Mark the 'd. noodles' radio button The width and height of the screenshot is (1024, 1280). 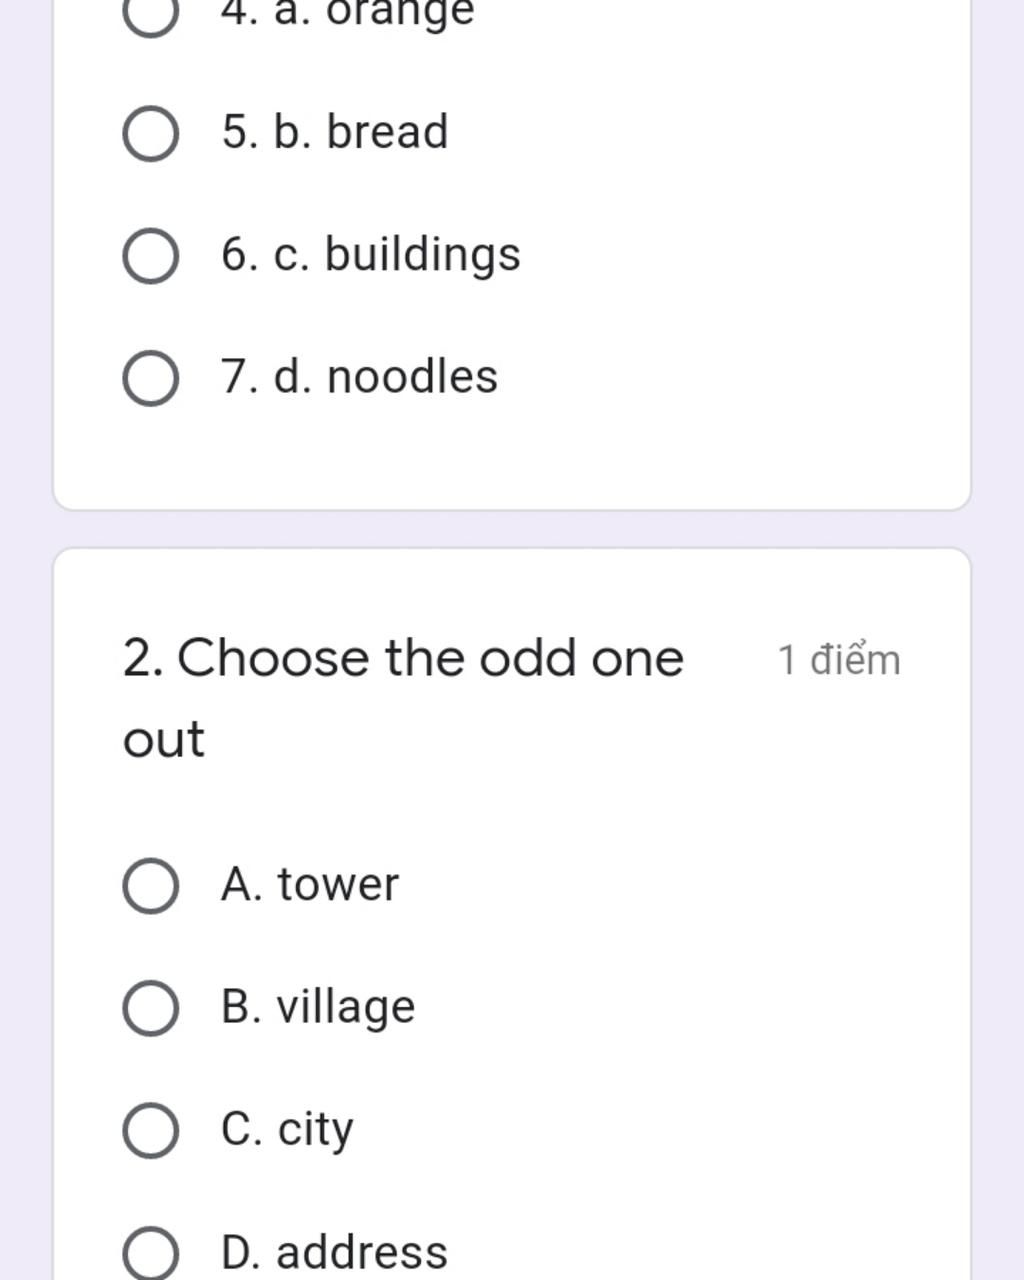point(151,378)
